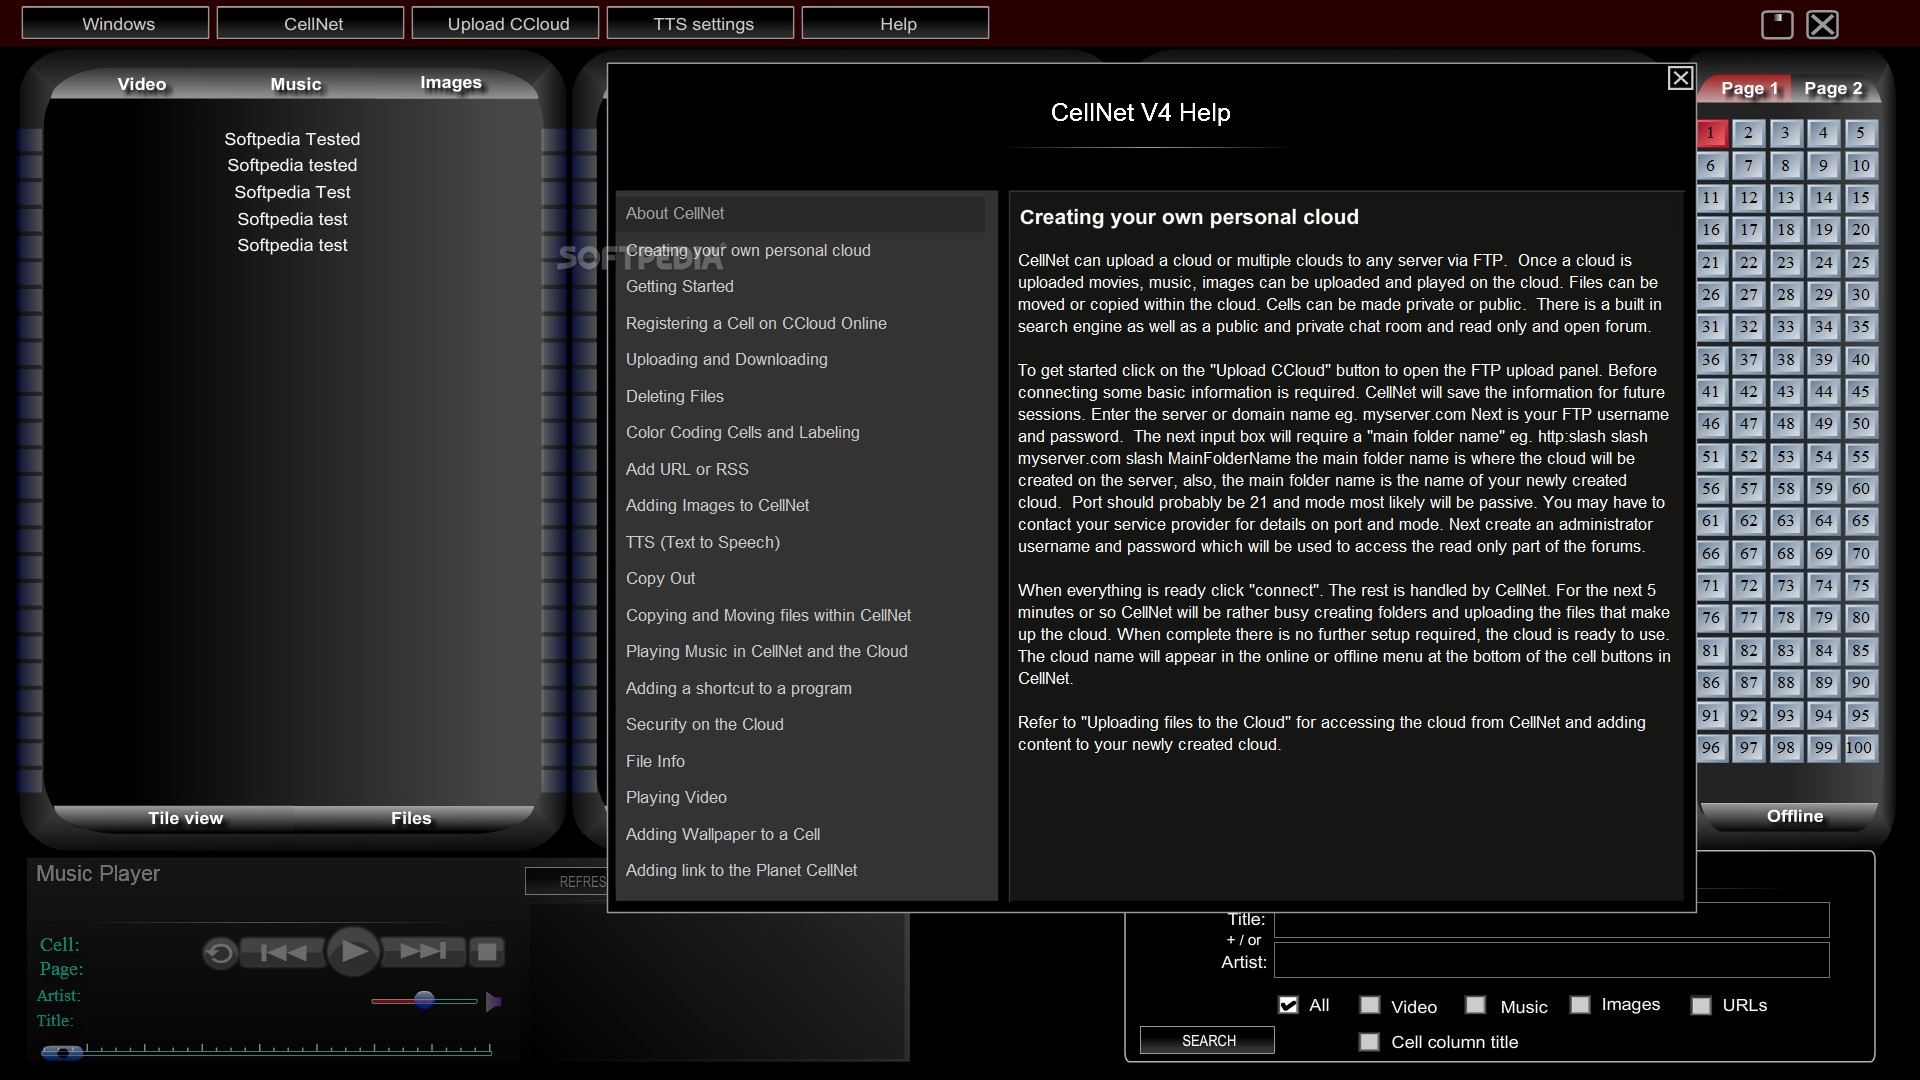Select cell number 35
Screen dimensions: 1920x1080
tap(1860, 327)
